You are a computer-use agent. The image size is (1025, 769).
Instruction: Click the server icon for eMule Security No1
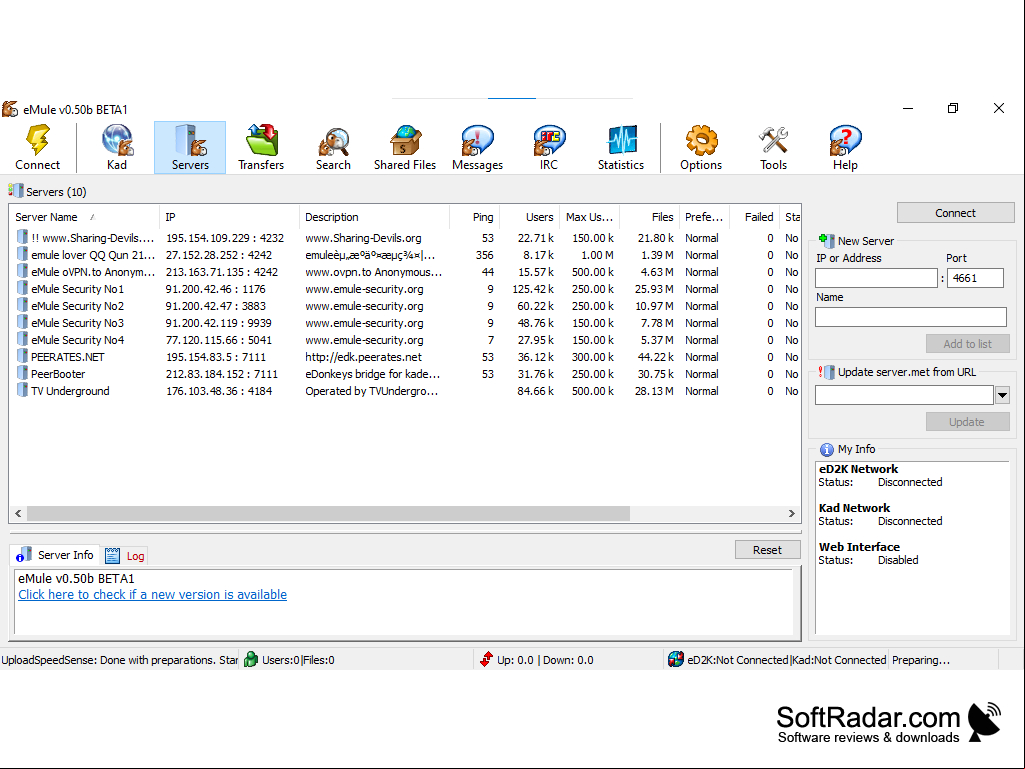22,288
